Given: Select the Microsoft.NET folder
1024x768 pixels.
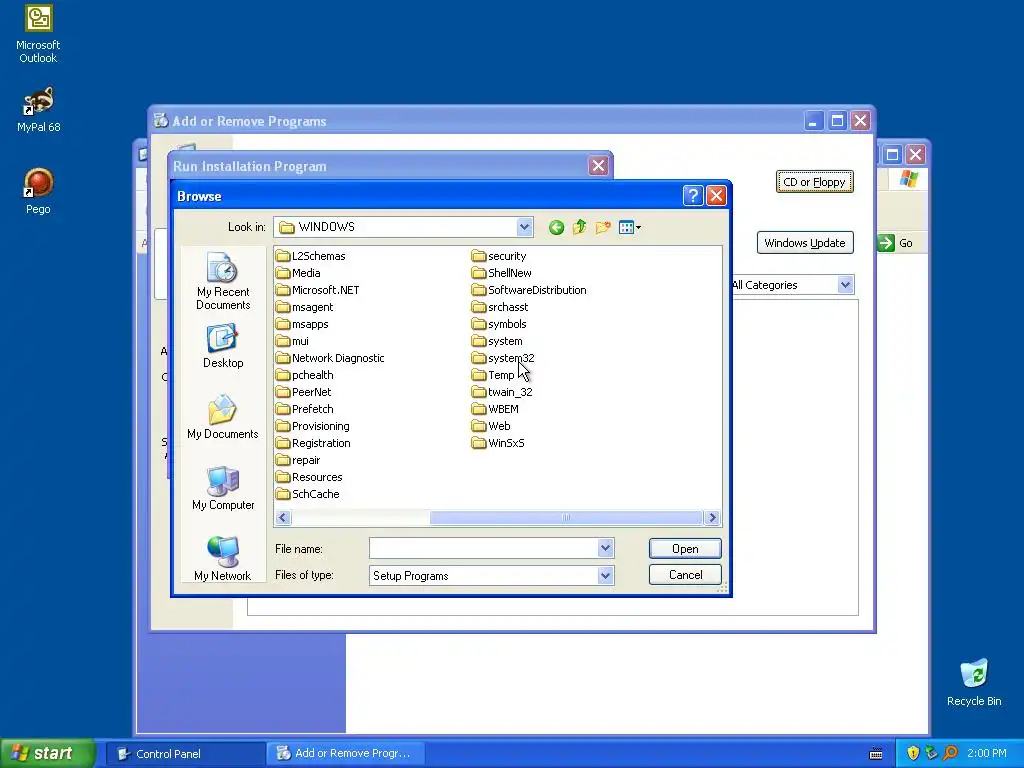Looking at the screenshot, I should pyautogui.click(x=317, y=290).
